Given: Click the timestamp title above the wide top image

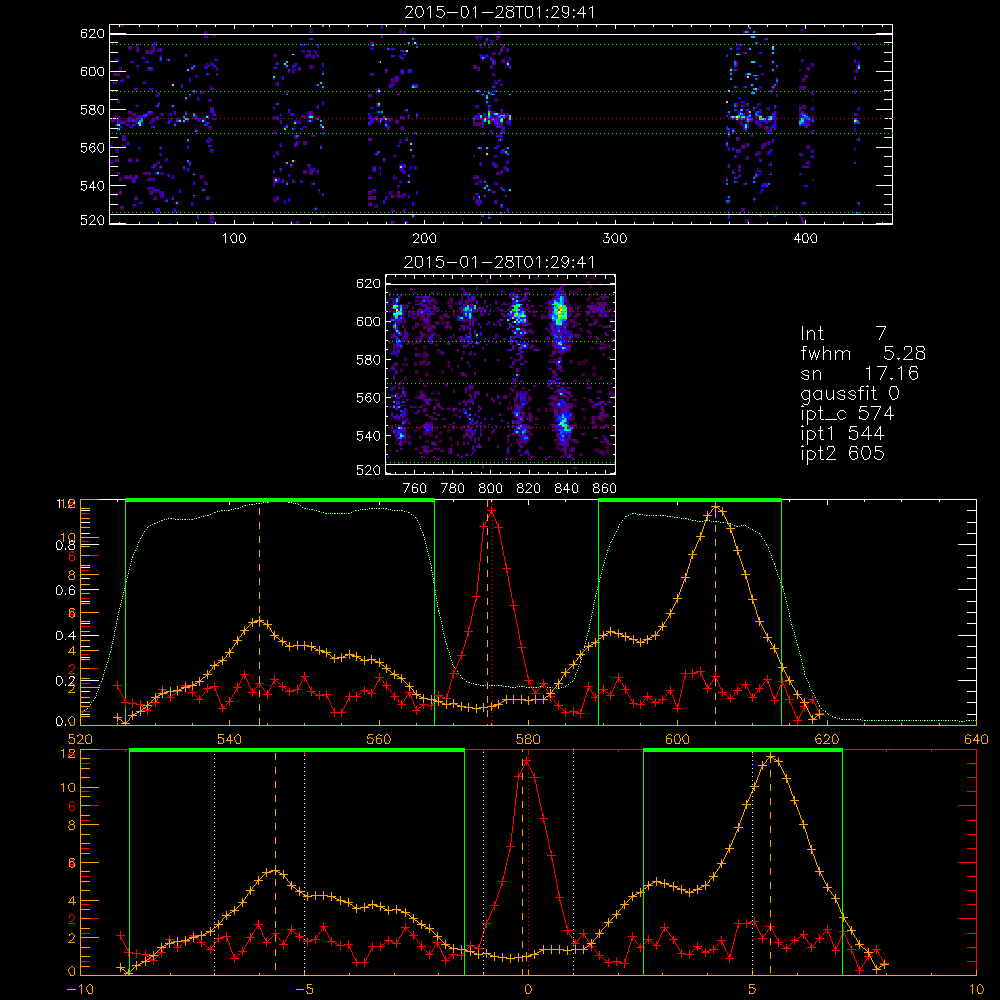Looking at the screenshot, I should click(x=500, y=12).
